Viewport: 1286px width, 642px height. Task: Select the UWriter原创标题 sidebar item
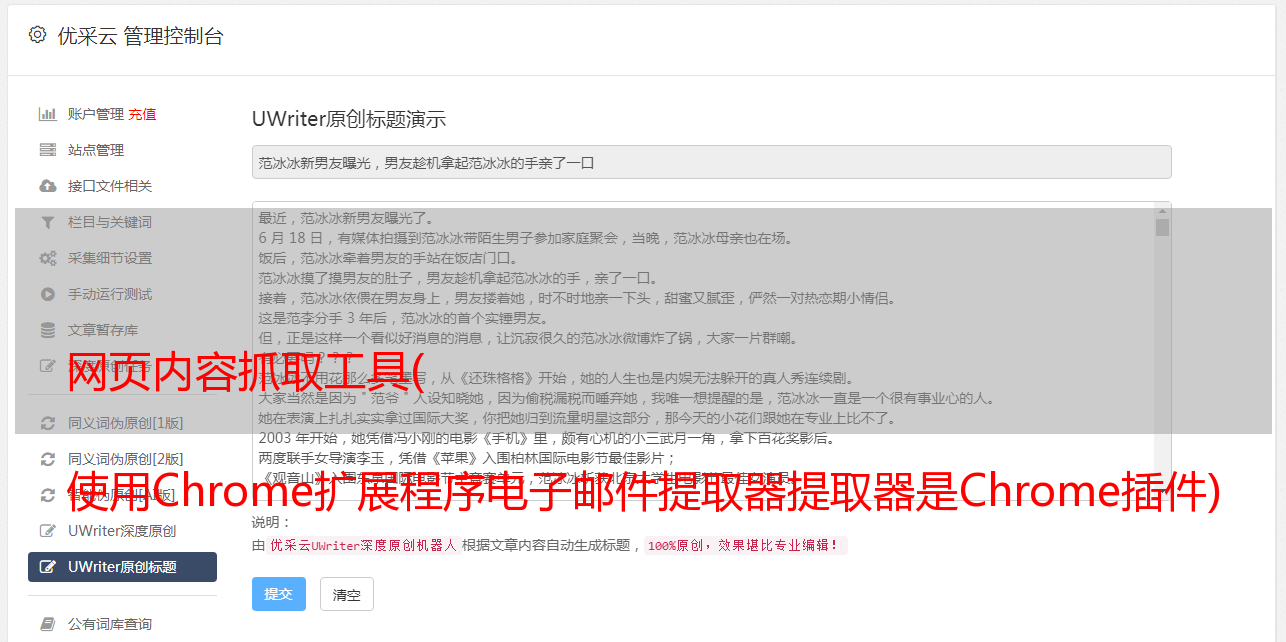122,567
